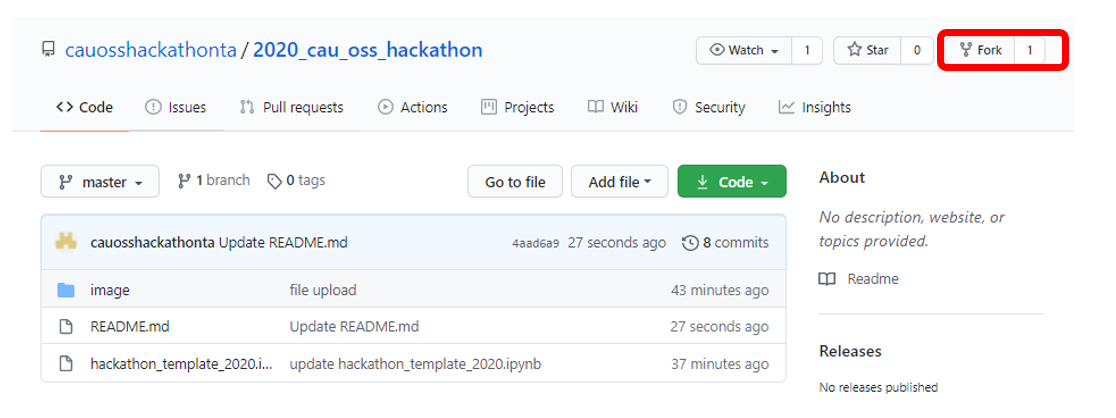This screenshot has height=418, width=1116.
Task: Click the Projects board icon
Action: [488, 108]
